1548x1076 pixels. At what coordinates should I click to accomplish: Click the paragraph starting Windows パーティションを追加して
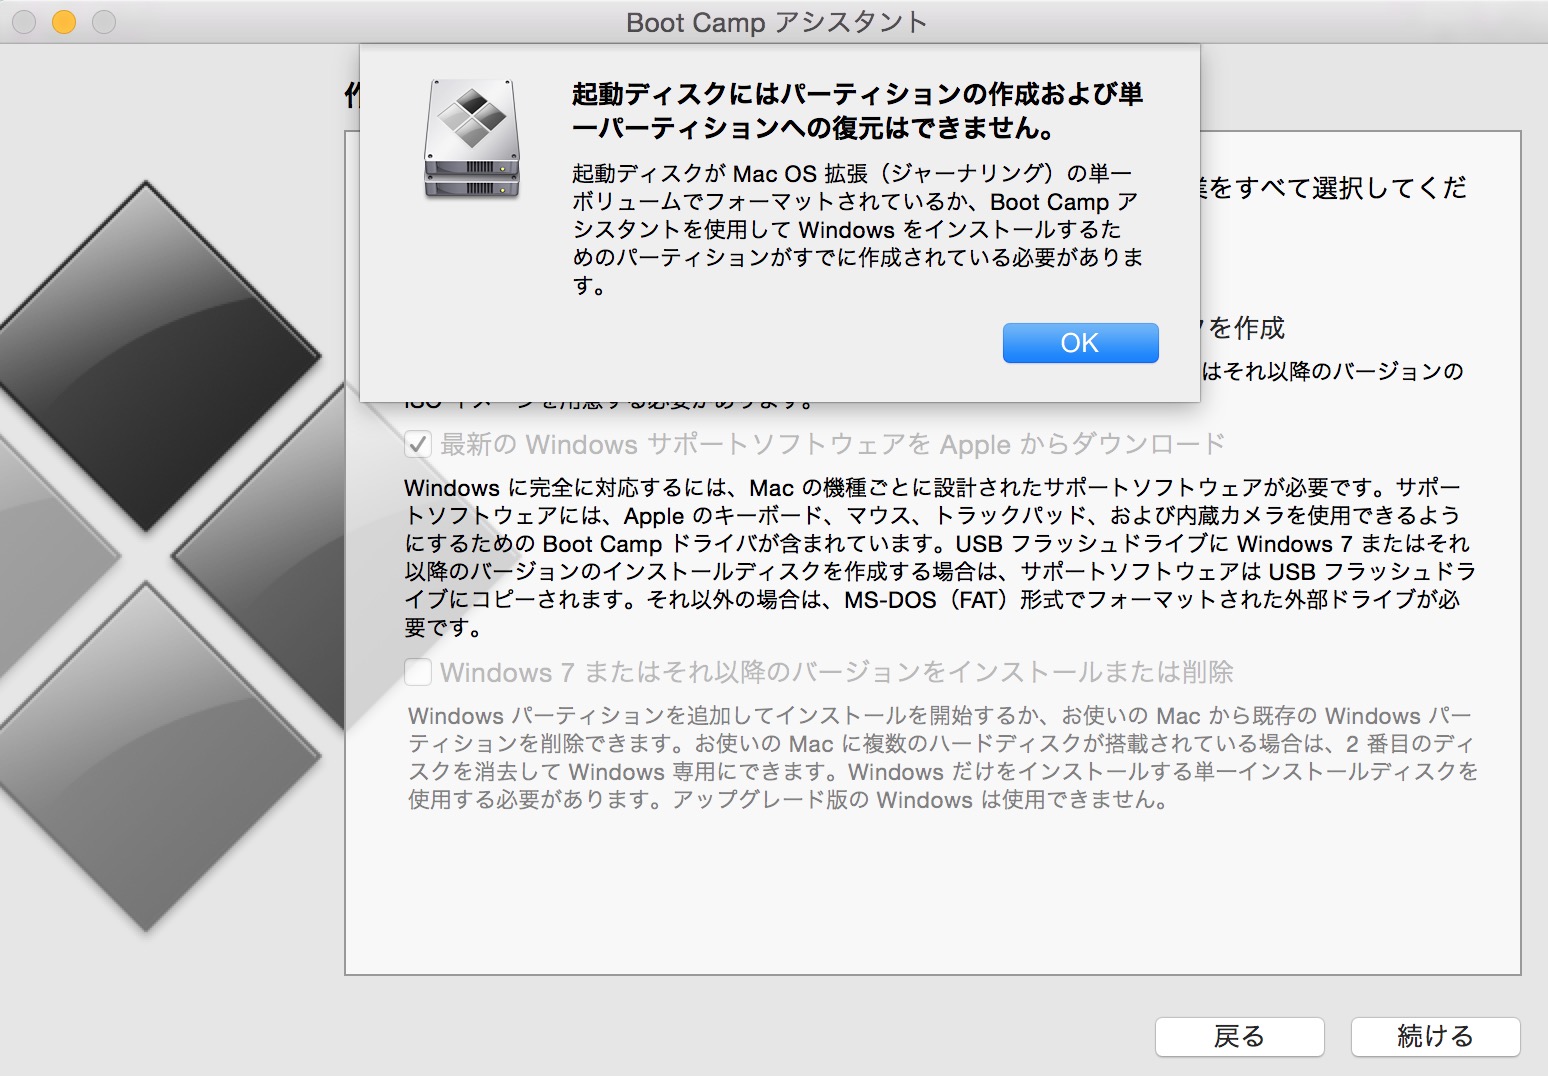[943, 758]
